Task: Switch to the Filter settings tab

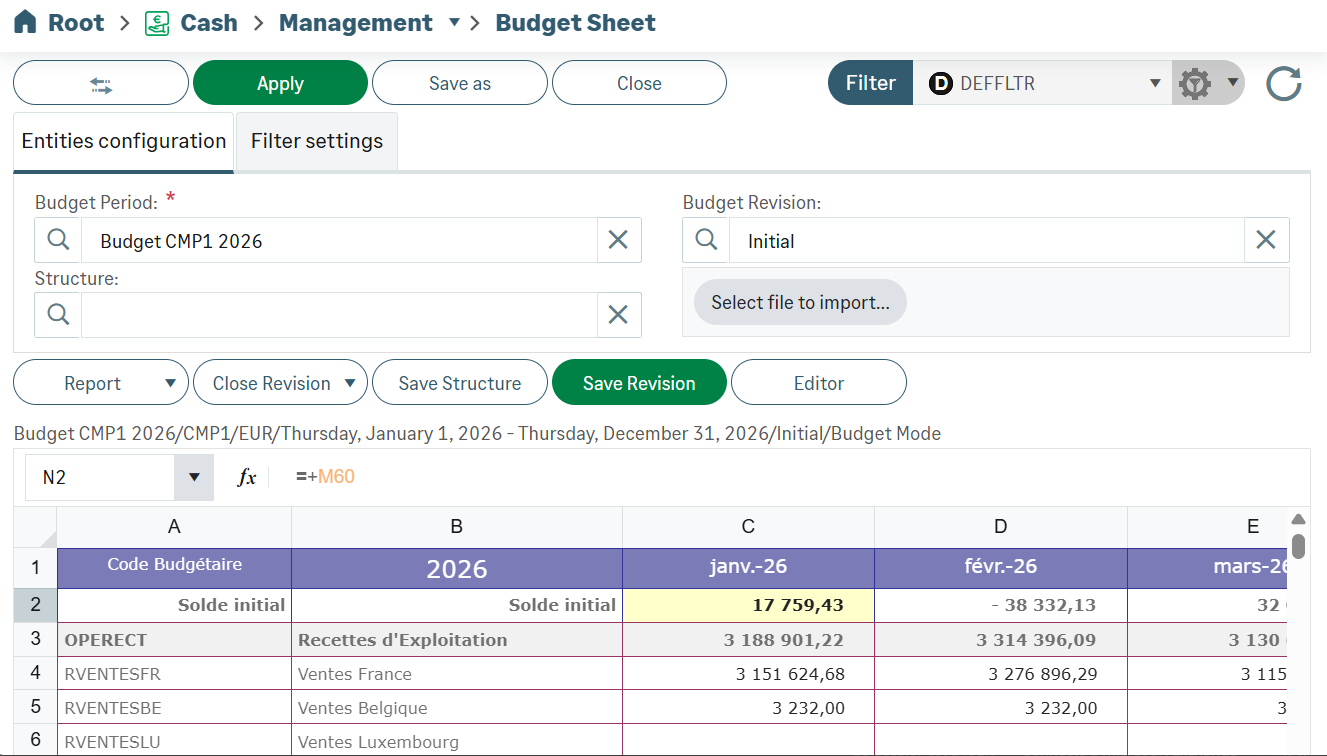Action: coord(316,141)
